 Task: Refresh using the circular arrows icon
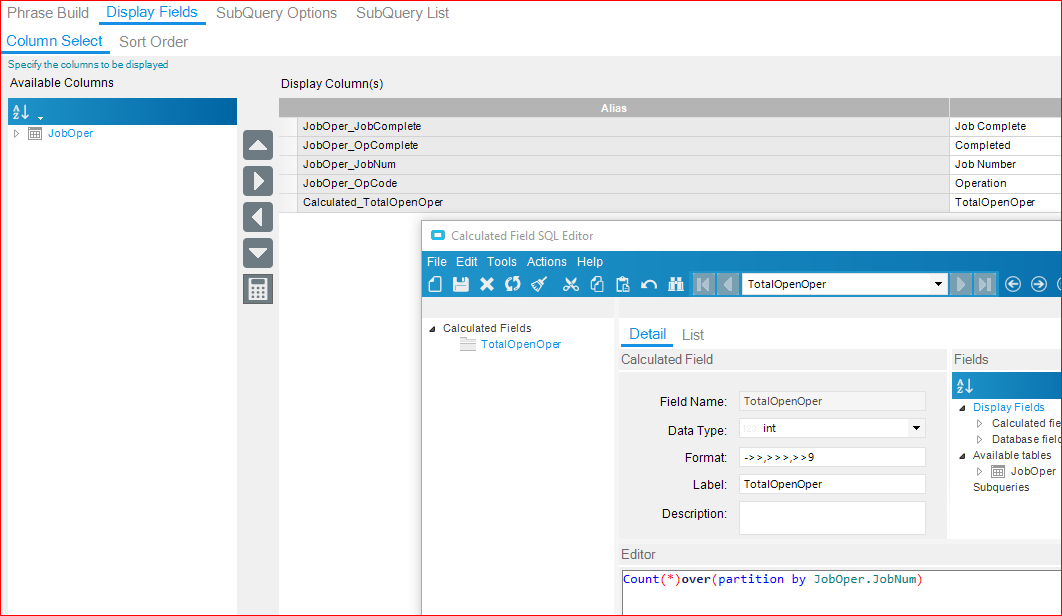pos(513,284)
